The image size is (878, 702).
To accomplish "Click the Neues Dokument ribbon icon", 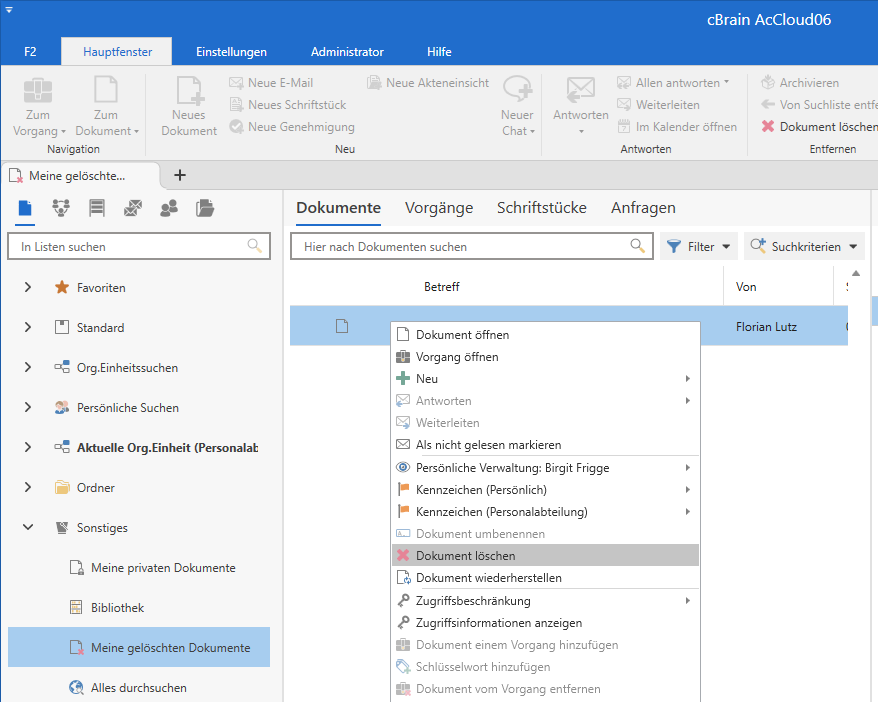I will pyautogui.click(x=188, y=92).
